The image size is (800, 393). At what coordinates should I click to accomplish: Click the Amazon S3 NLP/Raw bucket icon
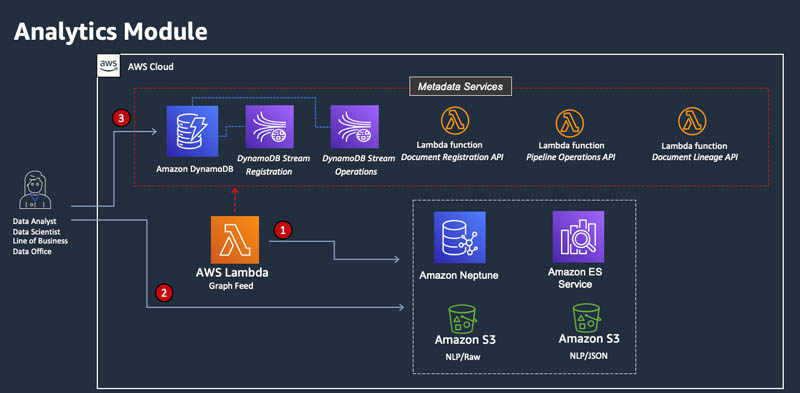click(x=464, y=319)
